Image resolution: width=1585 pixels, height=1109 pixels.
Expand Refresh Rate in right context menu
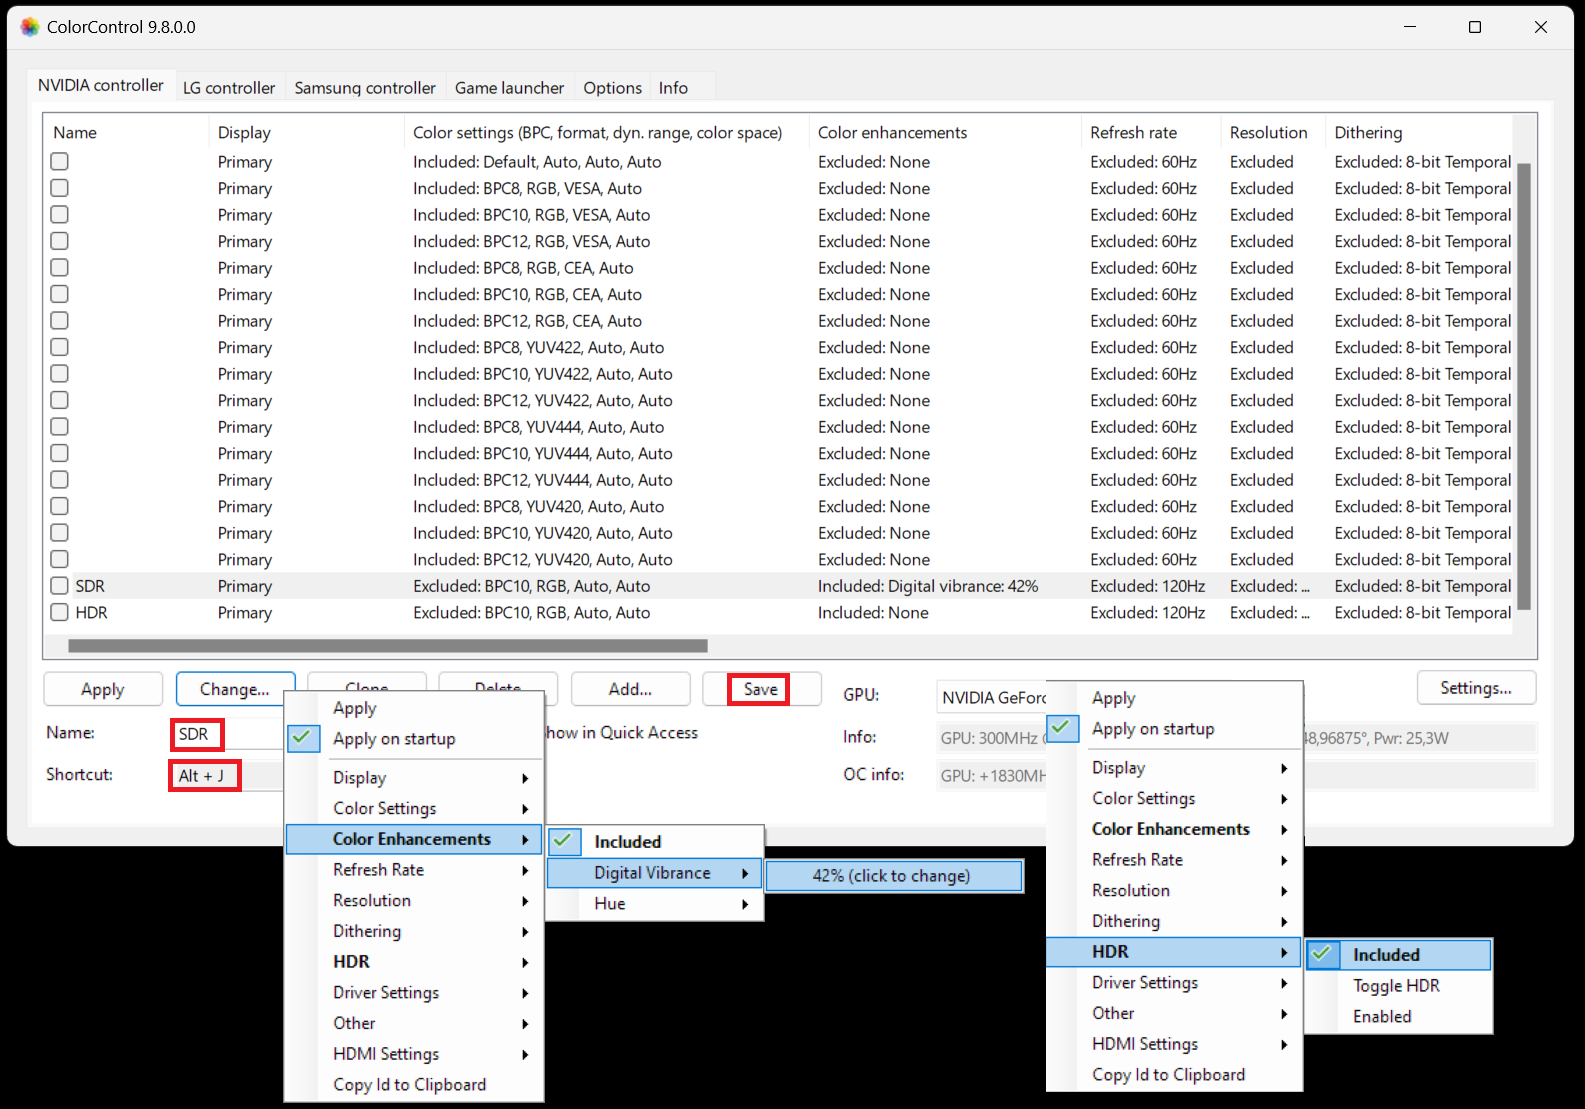1174,860
